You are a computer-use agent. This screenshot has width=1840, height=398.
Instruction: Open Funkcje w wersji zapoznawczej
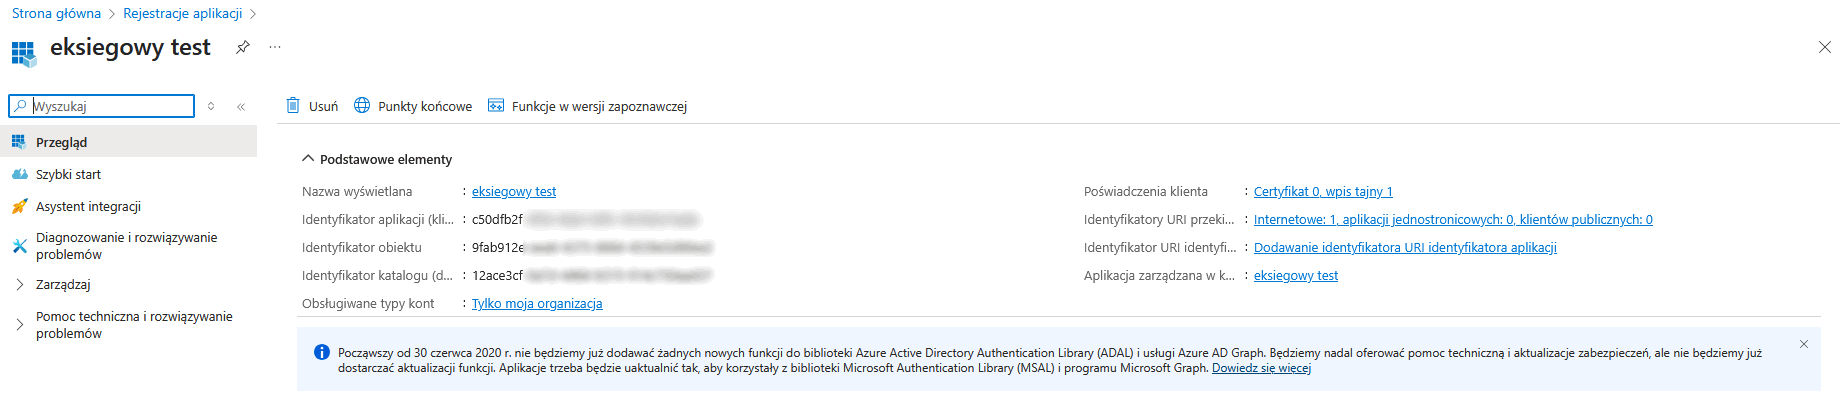coord(587,106)
